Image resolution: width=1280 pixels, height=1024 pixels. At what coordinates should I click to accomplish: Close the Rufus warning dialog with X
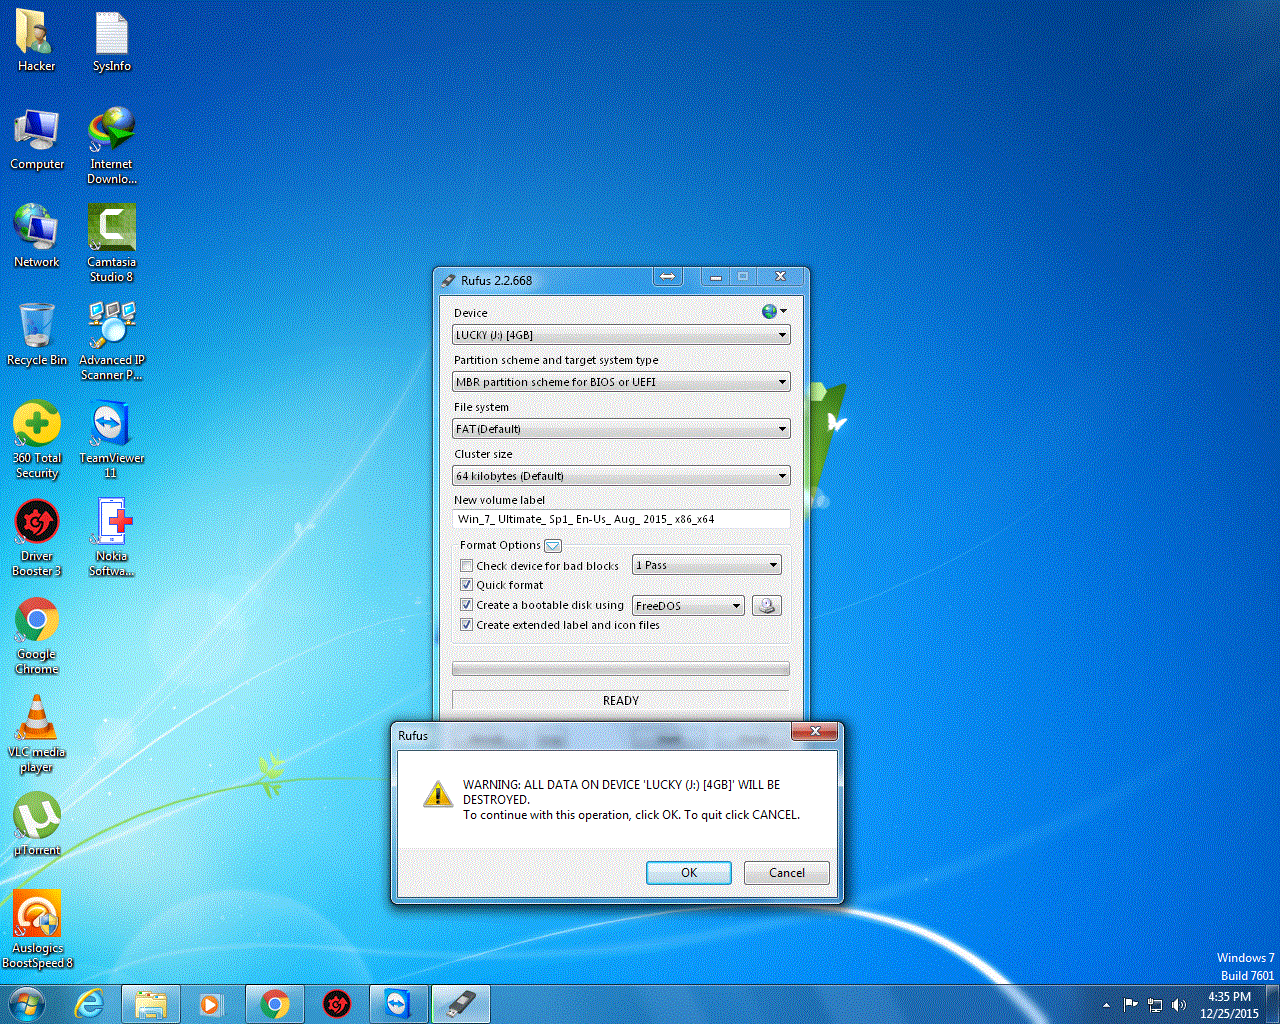tap(815, 732)
